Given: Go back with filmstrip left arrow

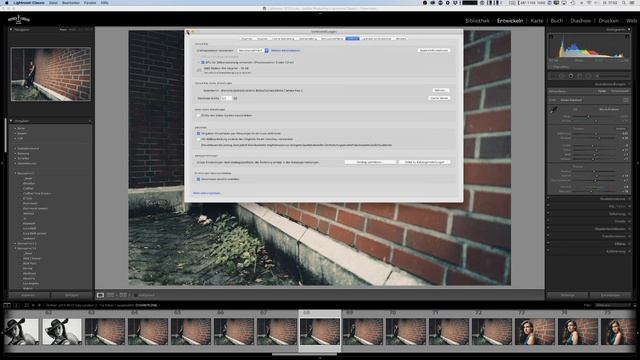Looking at the screenshot, I should (33, 305).
